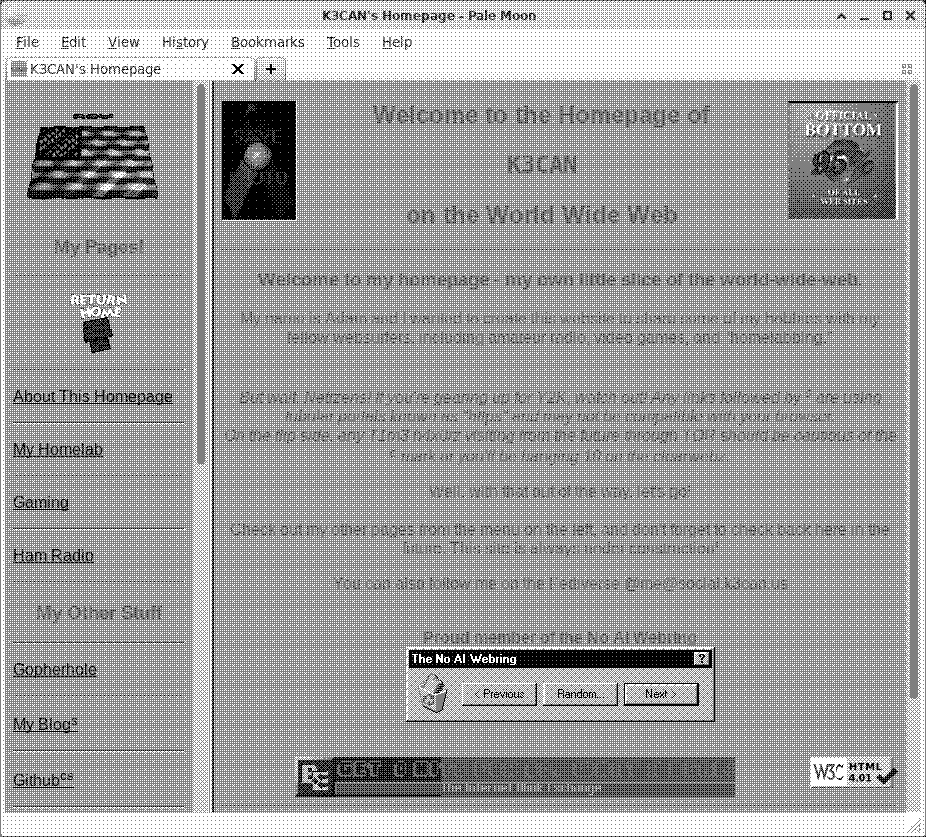
Task: Open the Tools menu
Action: [343, 42]
